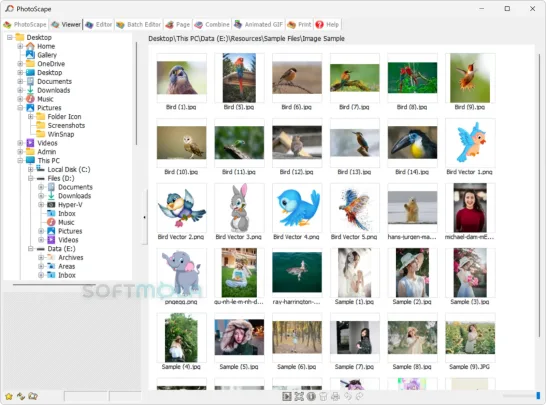Show image information with the info icon
This screenshot has width=546, height=405.
pos(311,396)
